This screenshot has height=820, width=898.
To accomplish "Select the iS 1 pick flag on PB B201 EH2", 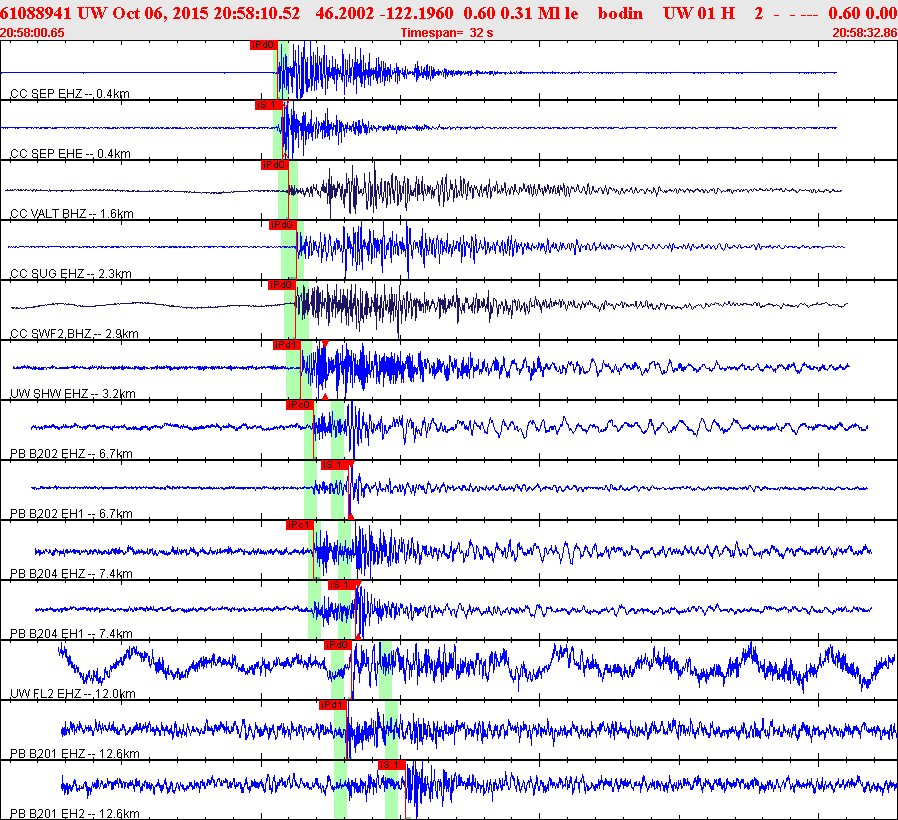I will tap(390, 765).
